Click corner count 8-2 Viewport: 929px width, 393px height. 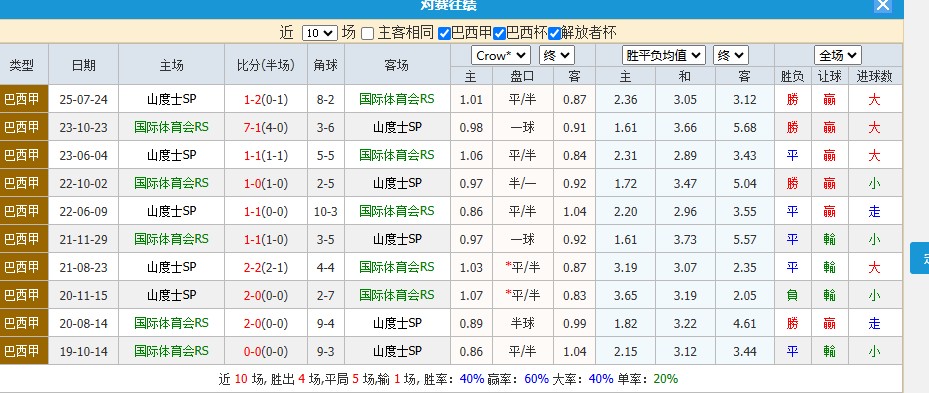pyautogui.click(x=325, y=100)
